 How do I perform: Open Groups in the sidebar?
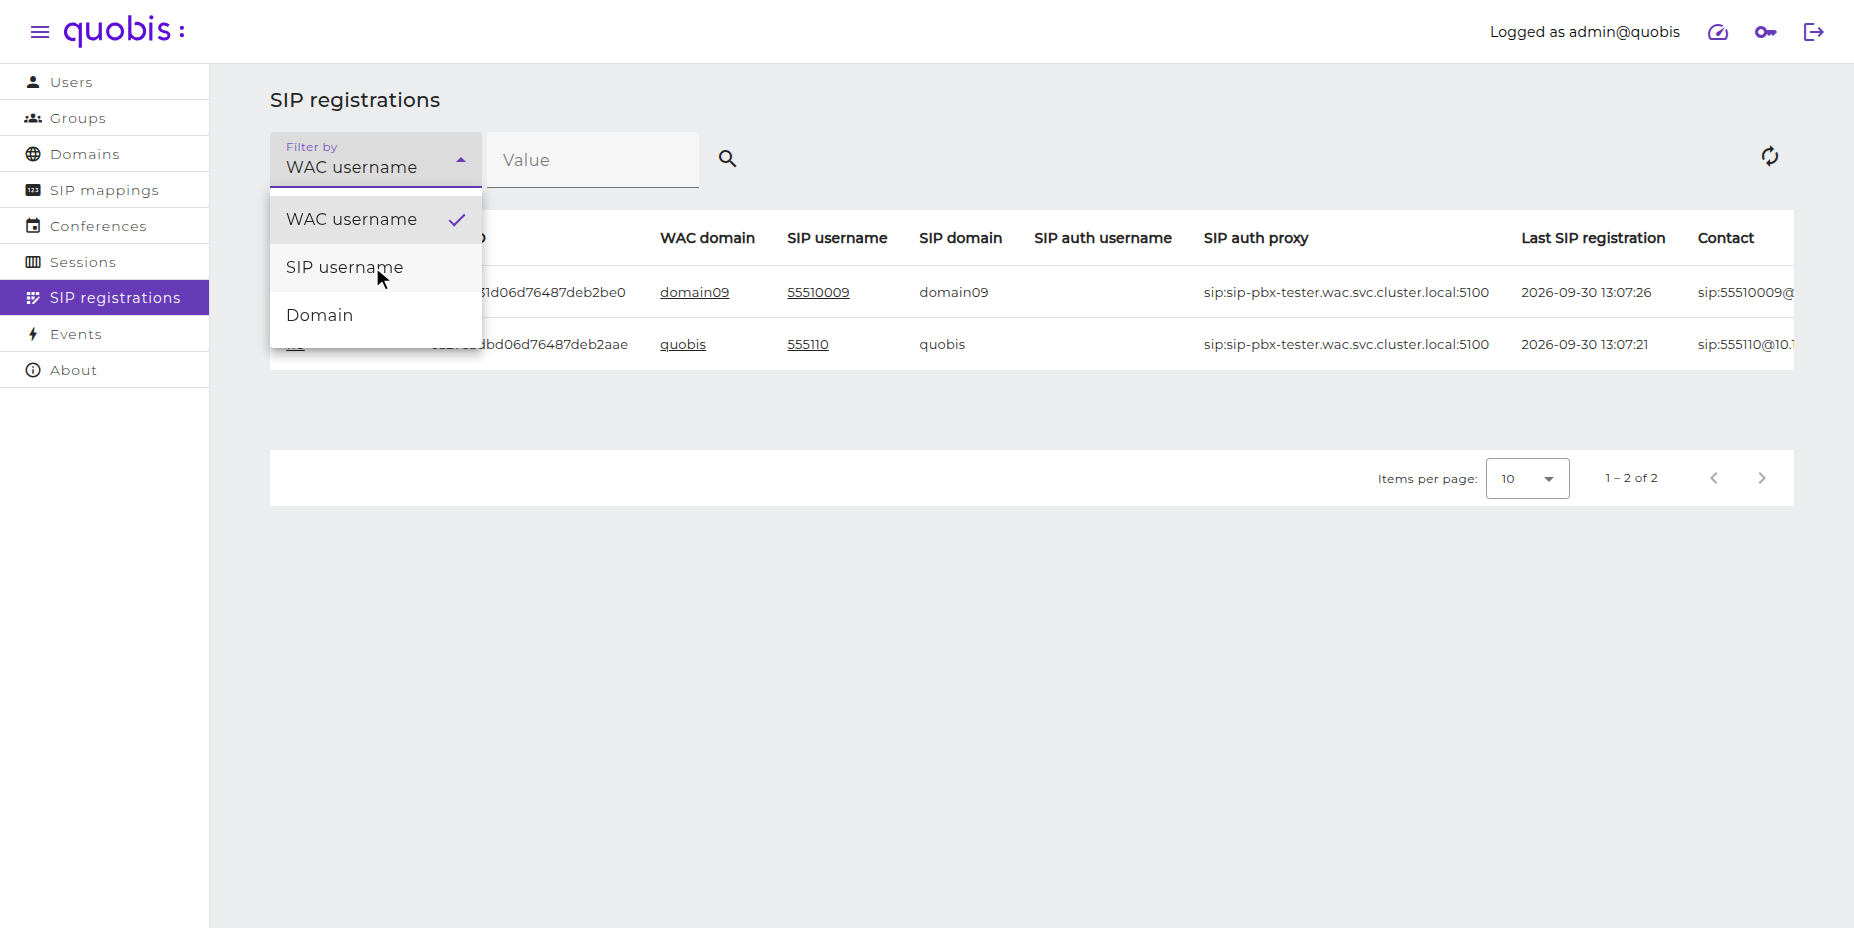[x=104, y=118]
